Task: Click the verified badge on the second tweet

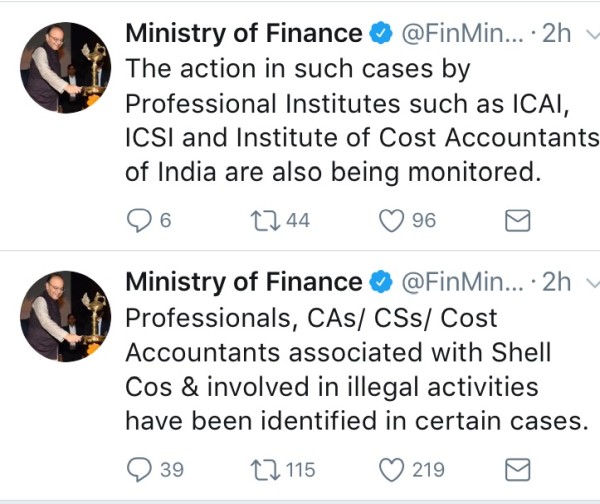Action: point(381,283)
